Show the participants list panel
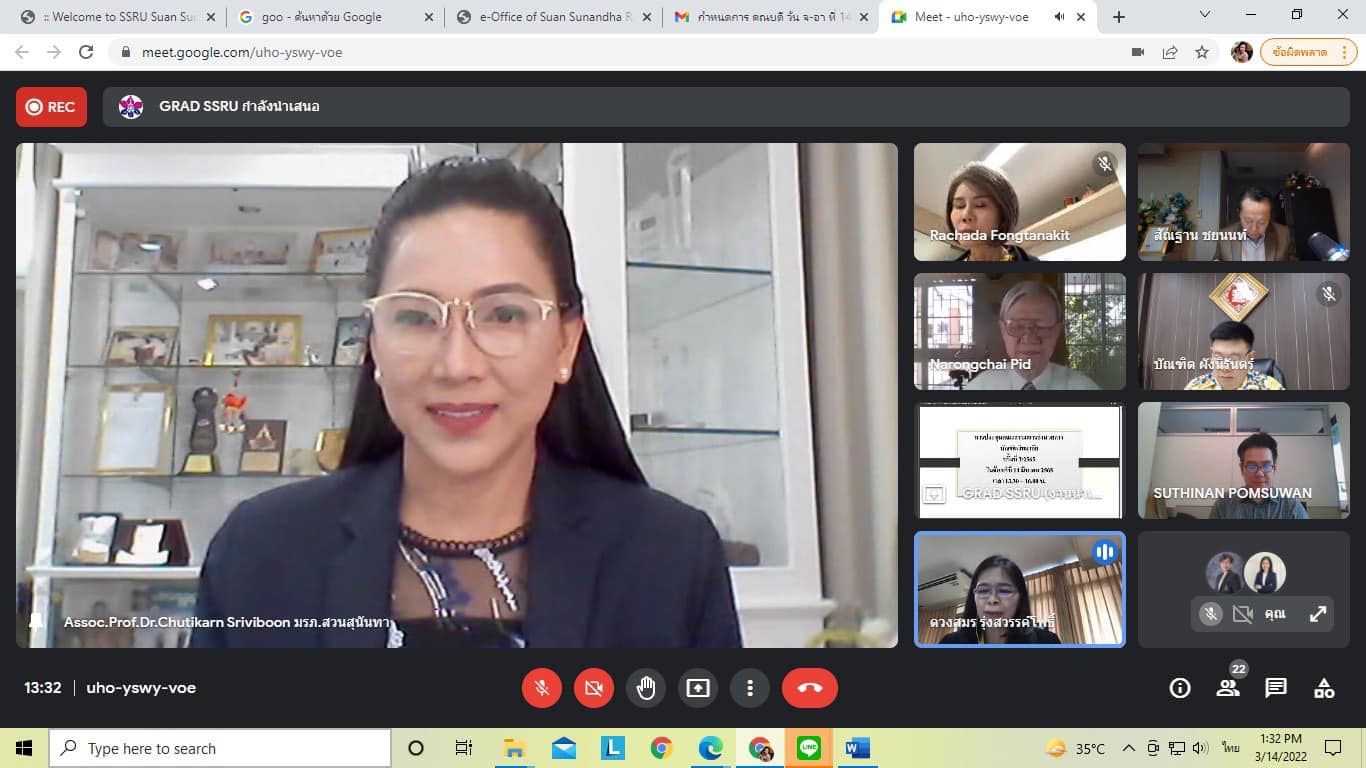The image size is (1366, 768). (1228, 688)
